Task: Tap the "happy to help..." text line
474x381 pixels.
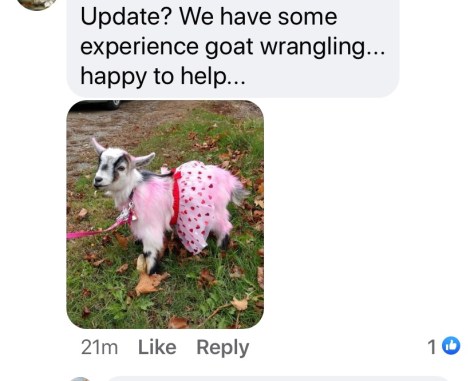Action: pyautogui.click(x=163, y=76)
